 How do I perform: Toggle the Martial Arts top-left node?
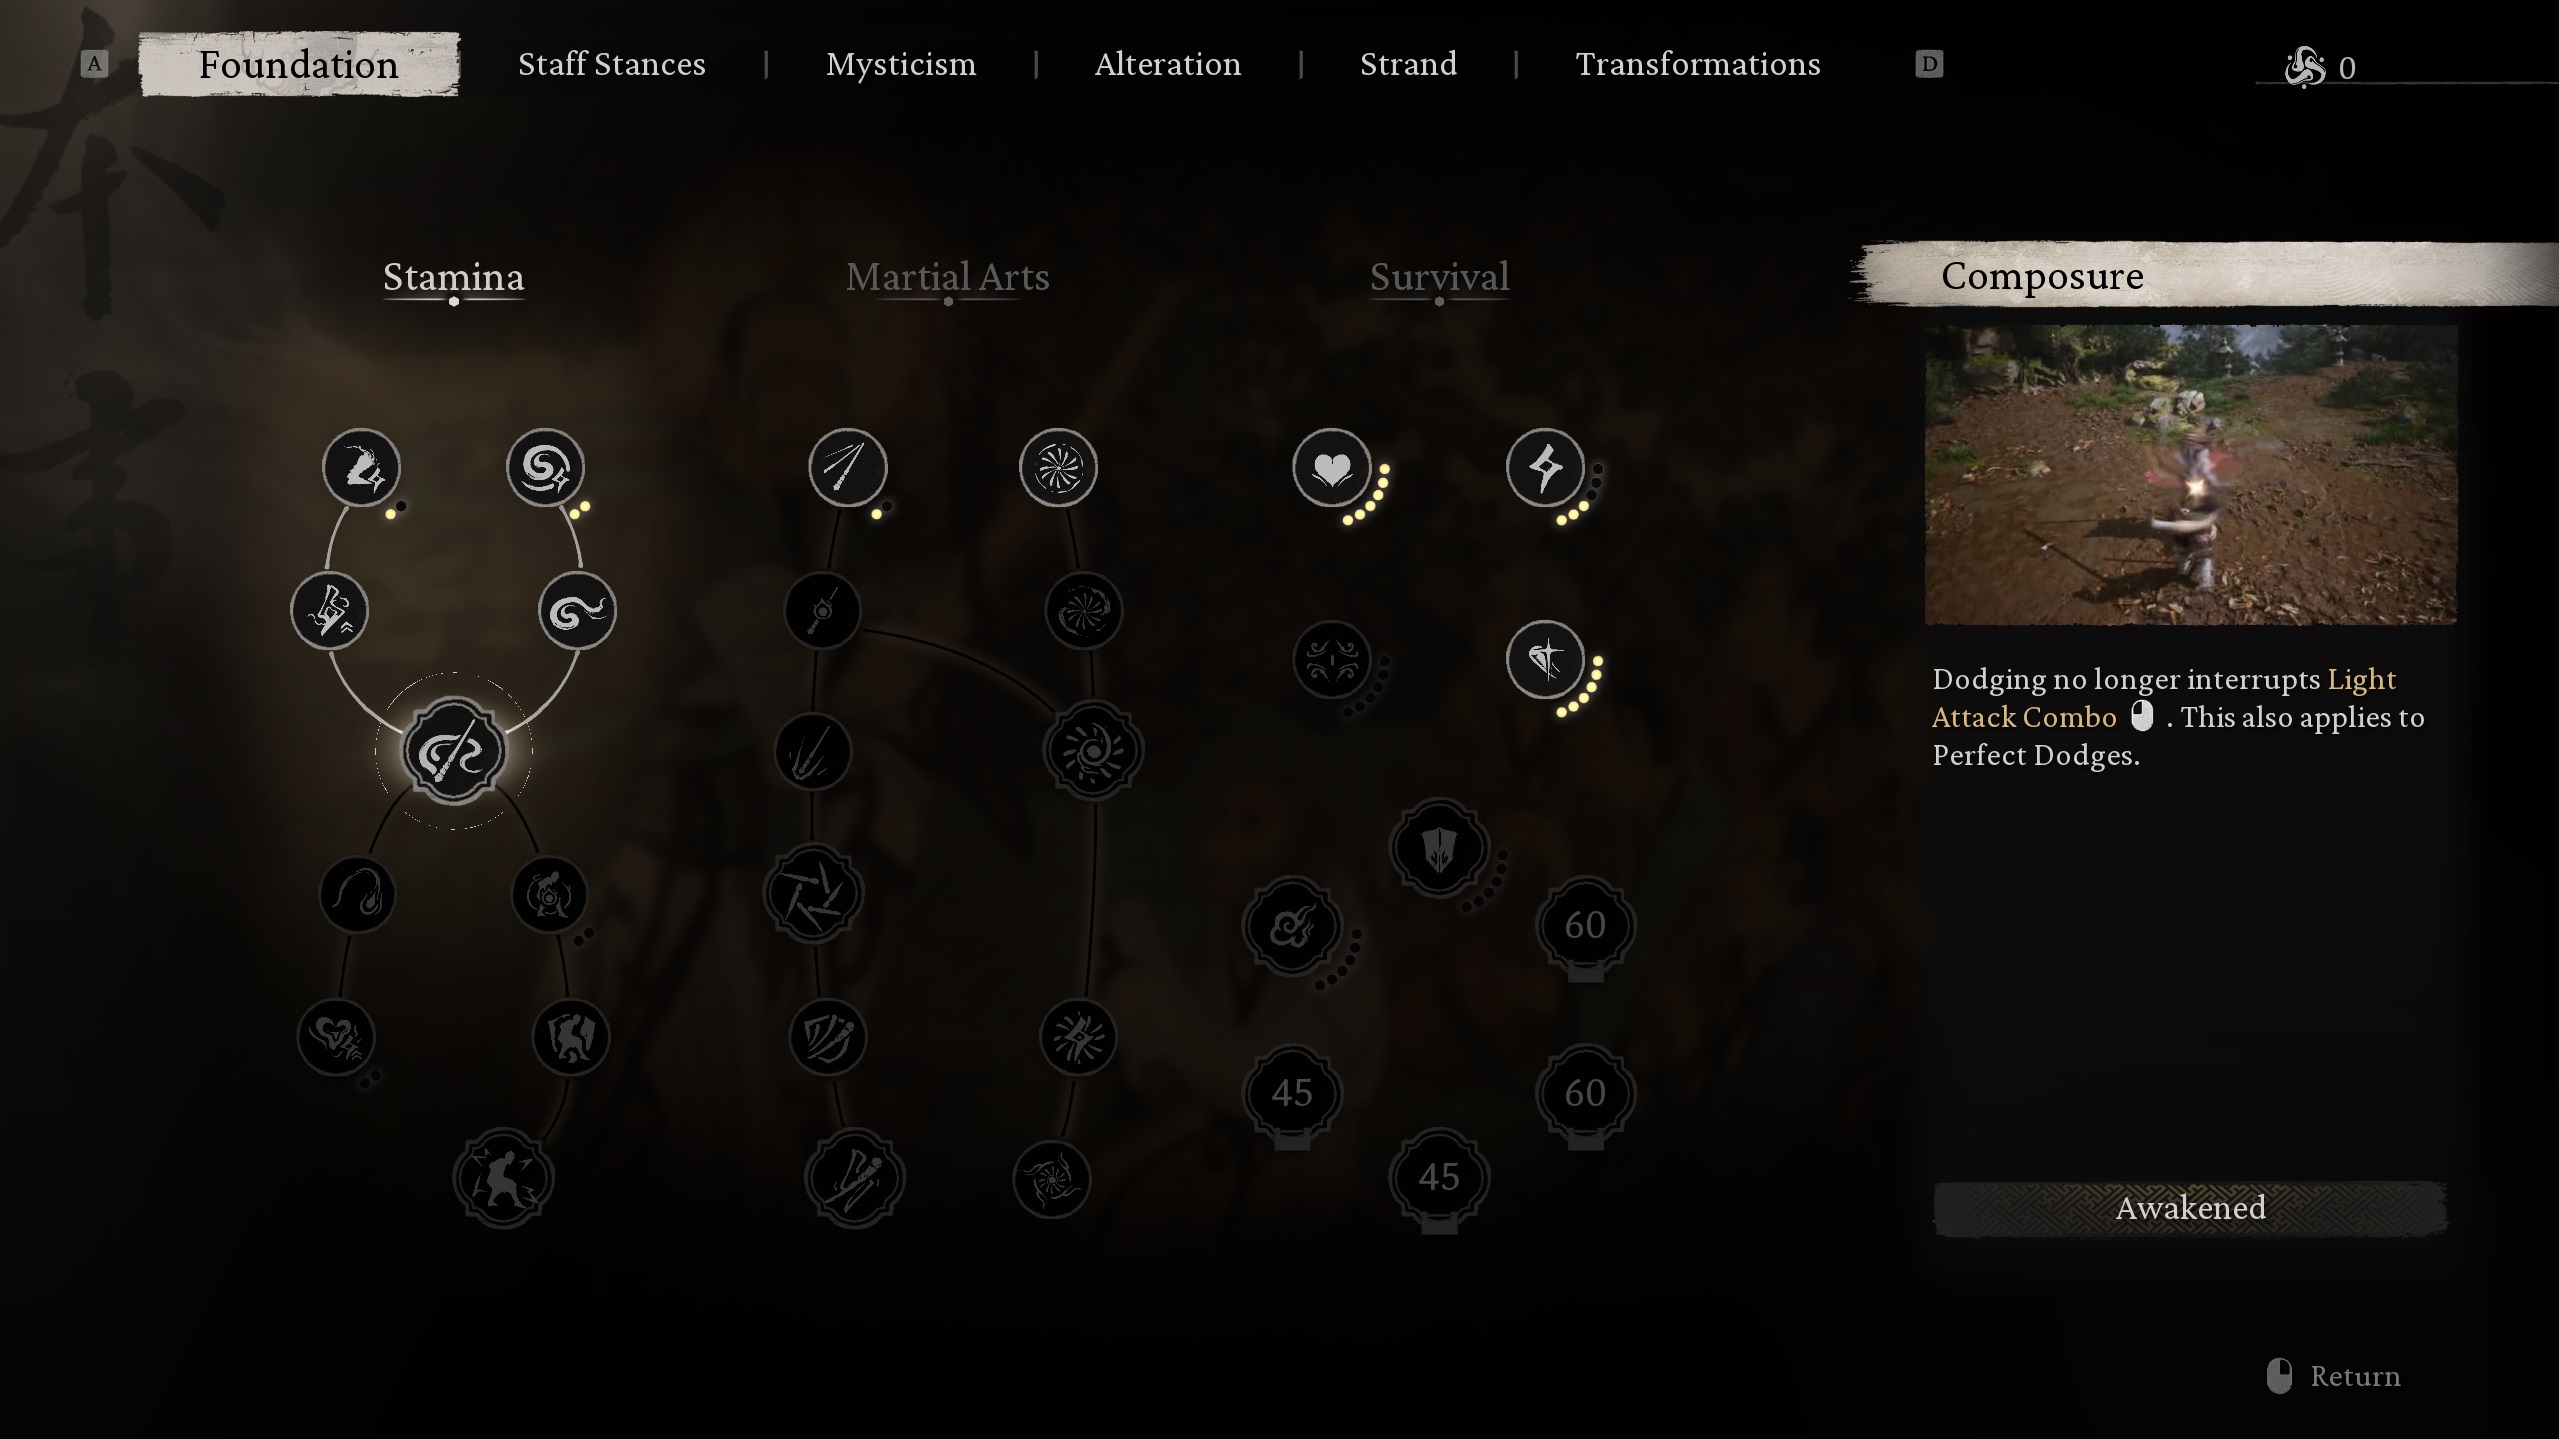click(x=845, y=466)
